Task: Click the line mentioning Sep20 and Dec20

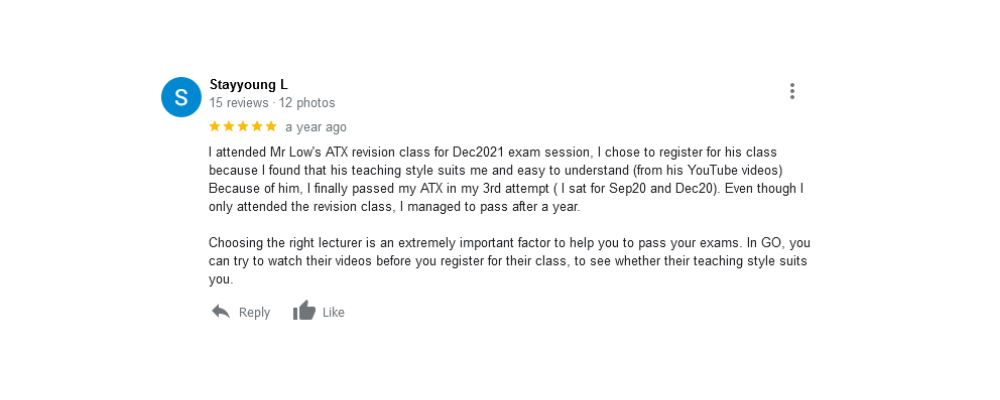Action: 505,188
